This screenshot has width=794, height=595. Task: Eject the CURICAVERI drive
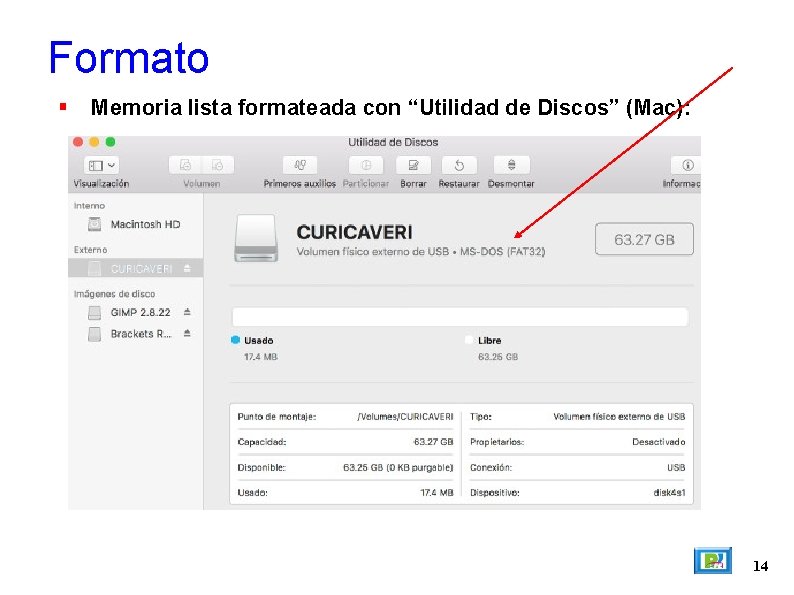point(187,268)
